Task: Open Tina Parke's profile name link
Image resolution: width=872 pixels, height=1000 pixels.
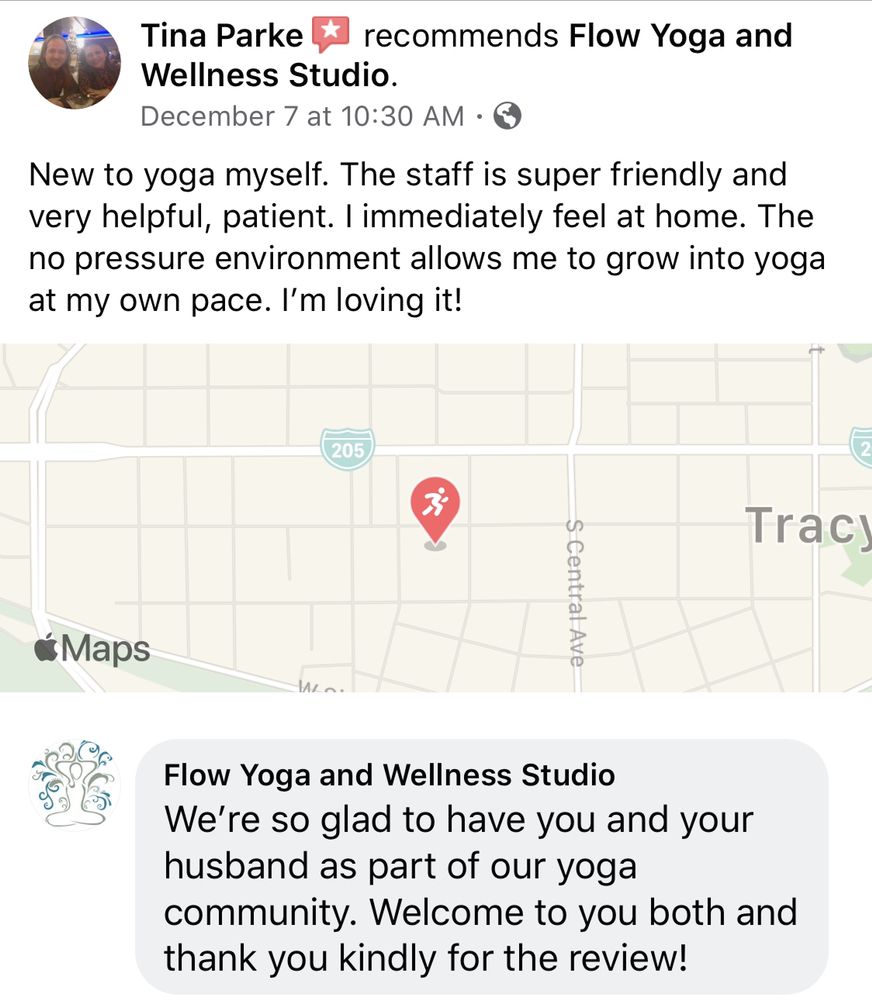Action: click(221, 37)
